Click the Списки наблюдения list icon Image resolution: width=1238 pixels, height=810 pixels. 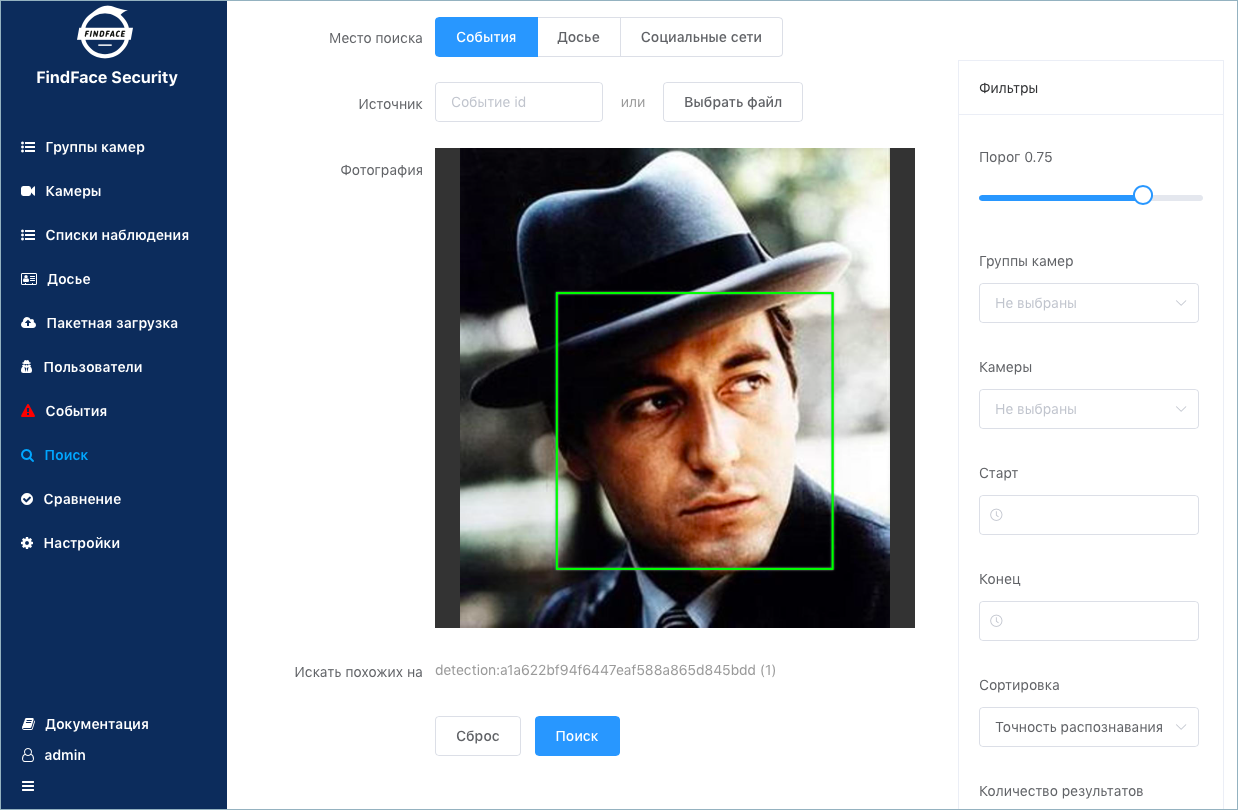coord(28,235)
